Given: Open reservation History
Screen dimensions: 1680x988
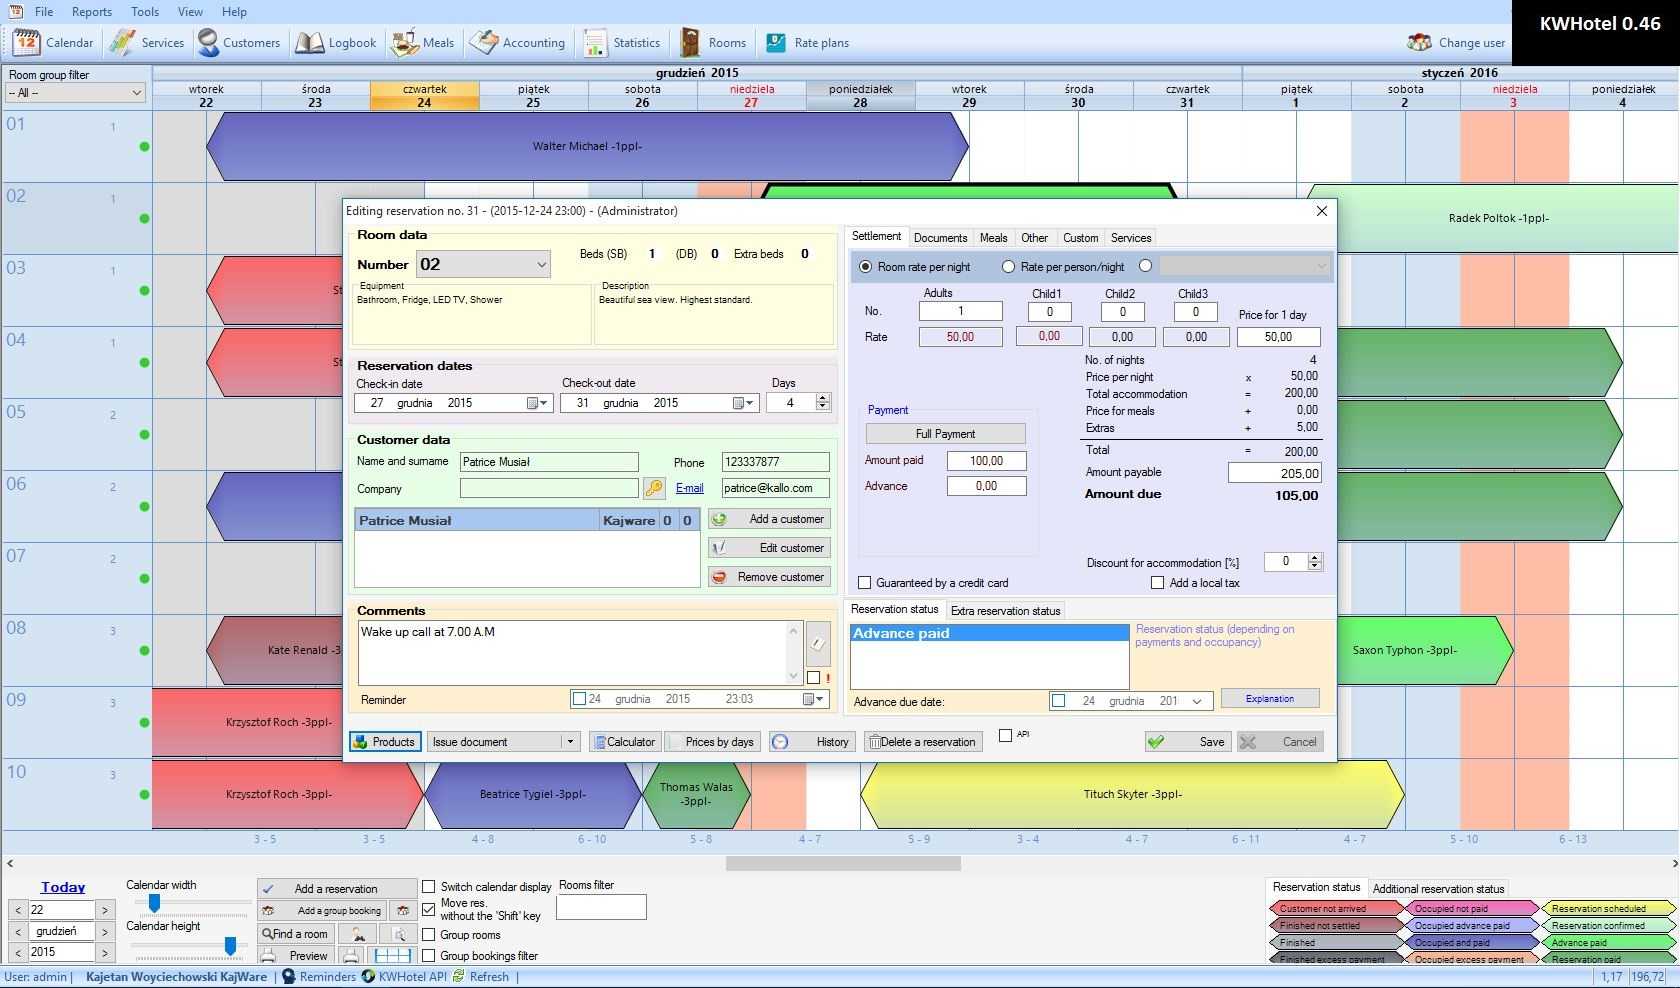Looking at the screenshot, I should 812,742.
